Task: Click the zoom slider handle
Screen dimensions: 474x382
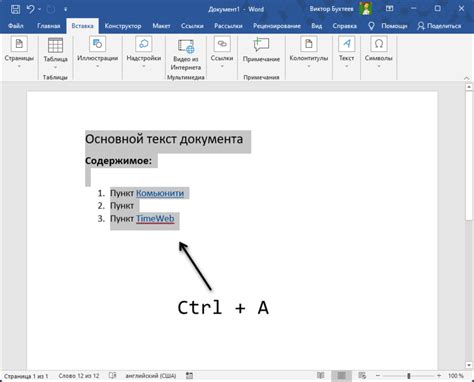Action: 409,376
